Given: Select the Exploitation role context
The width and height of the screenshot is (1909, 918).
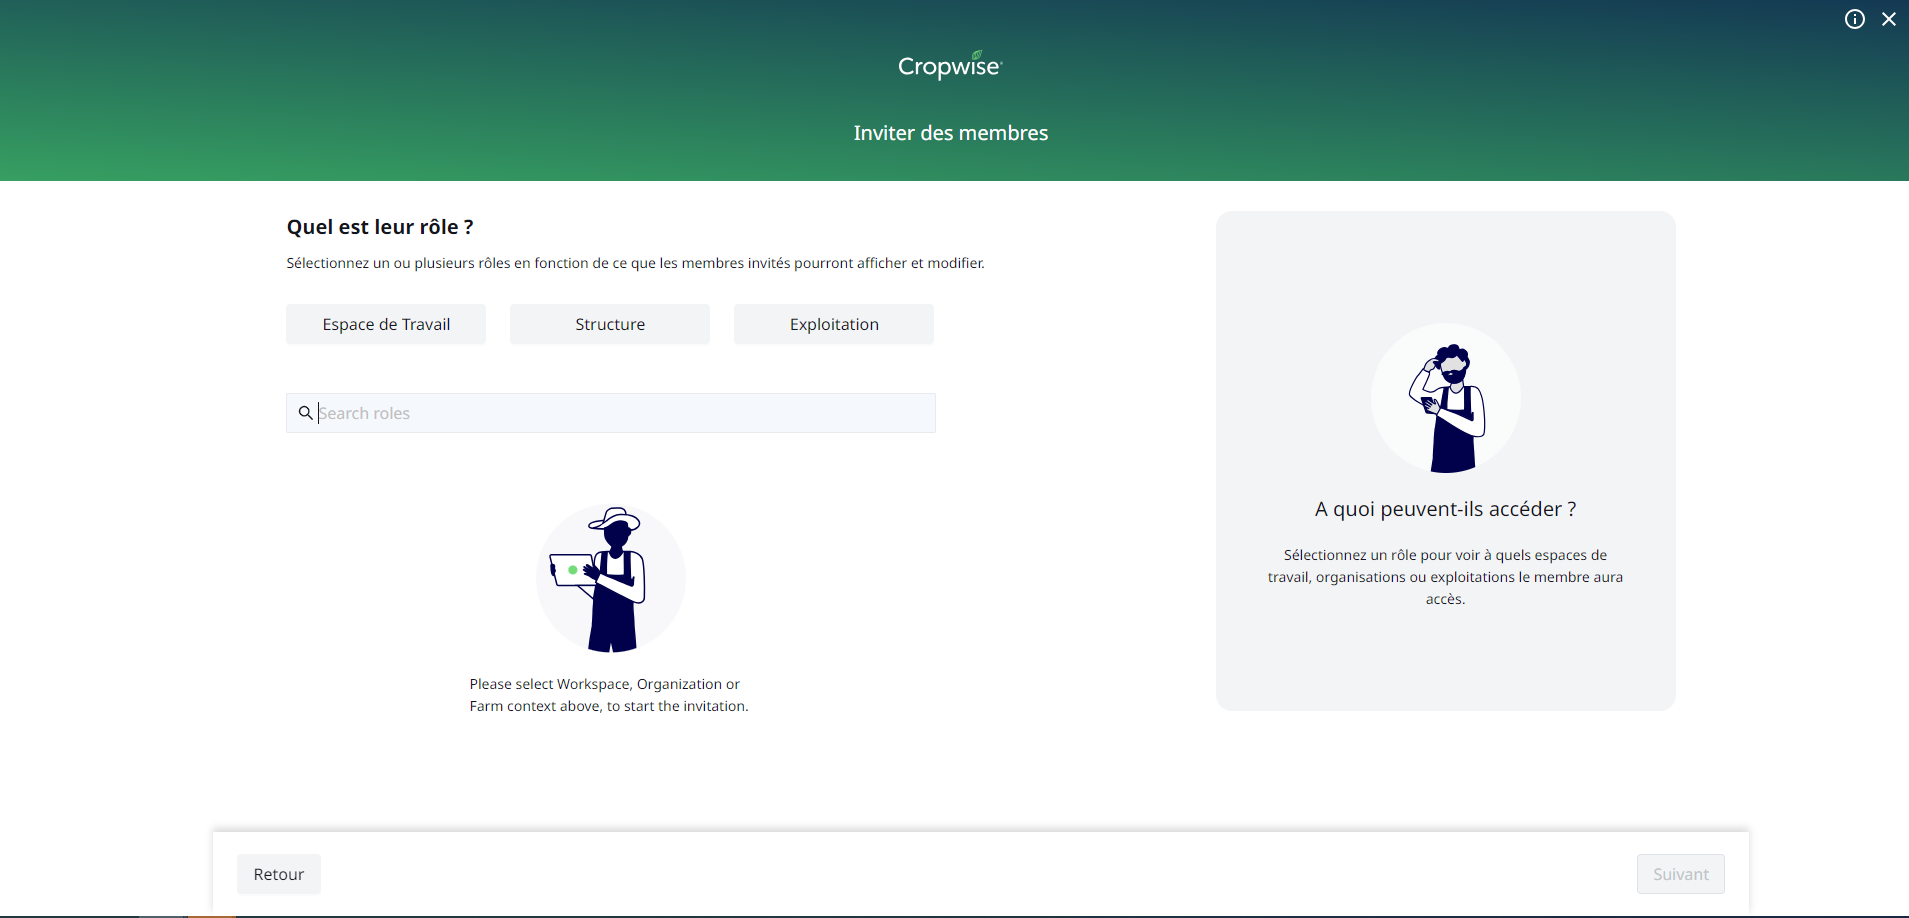Looking at the screenshot, I should 834,324.
